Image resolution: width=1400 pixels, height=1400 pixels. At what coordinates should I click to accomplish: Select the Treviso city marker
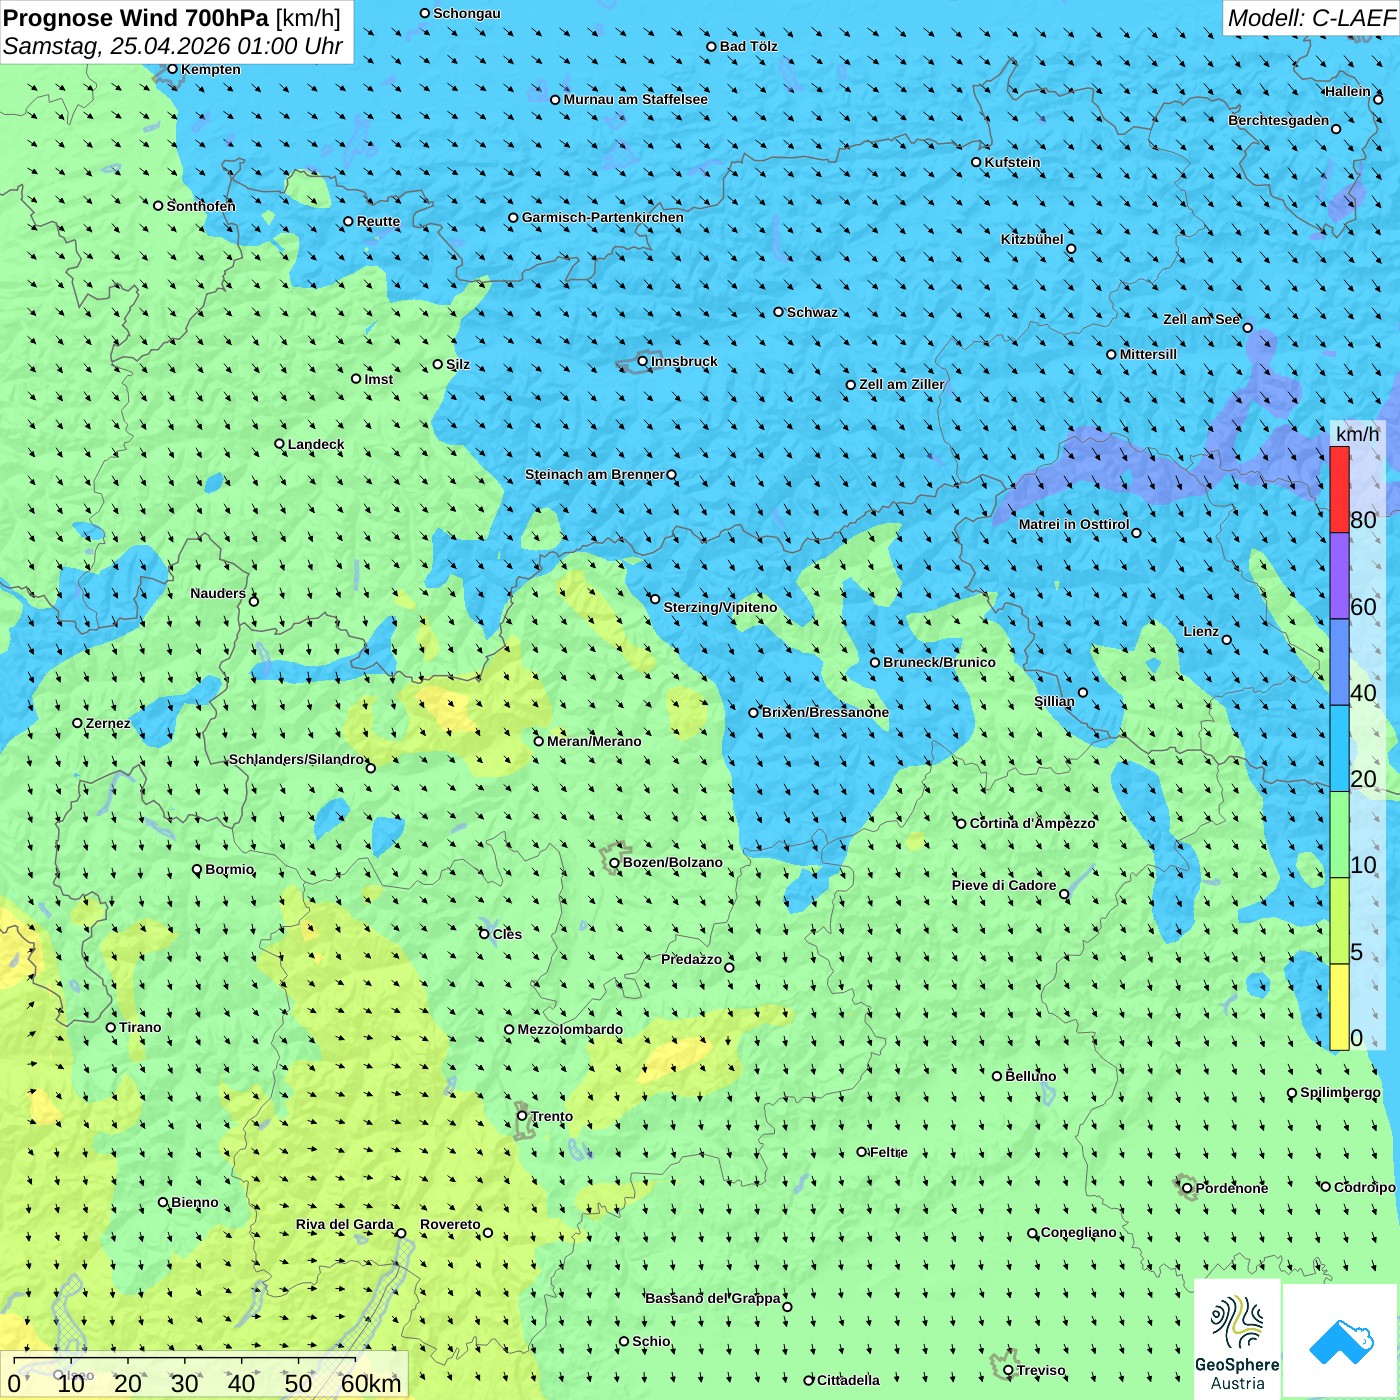pos(1008,1370)
